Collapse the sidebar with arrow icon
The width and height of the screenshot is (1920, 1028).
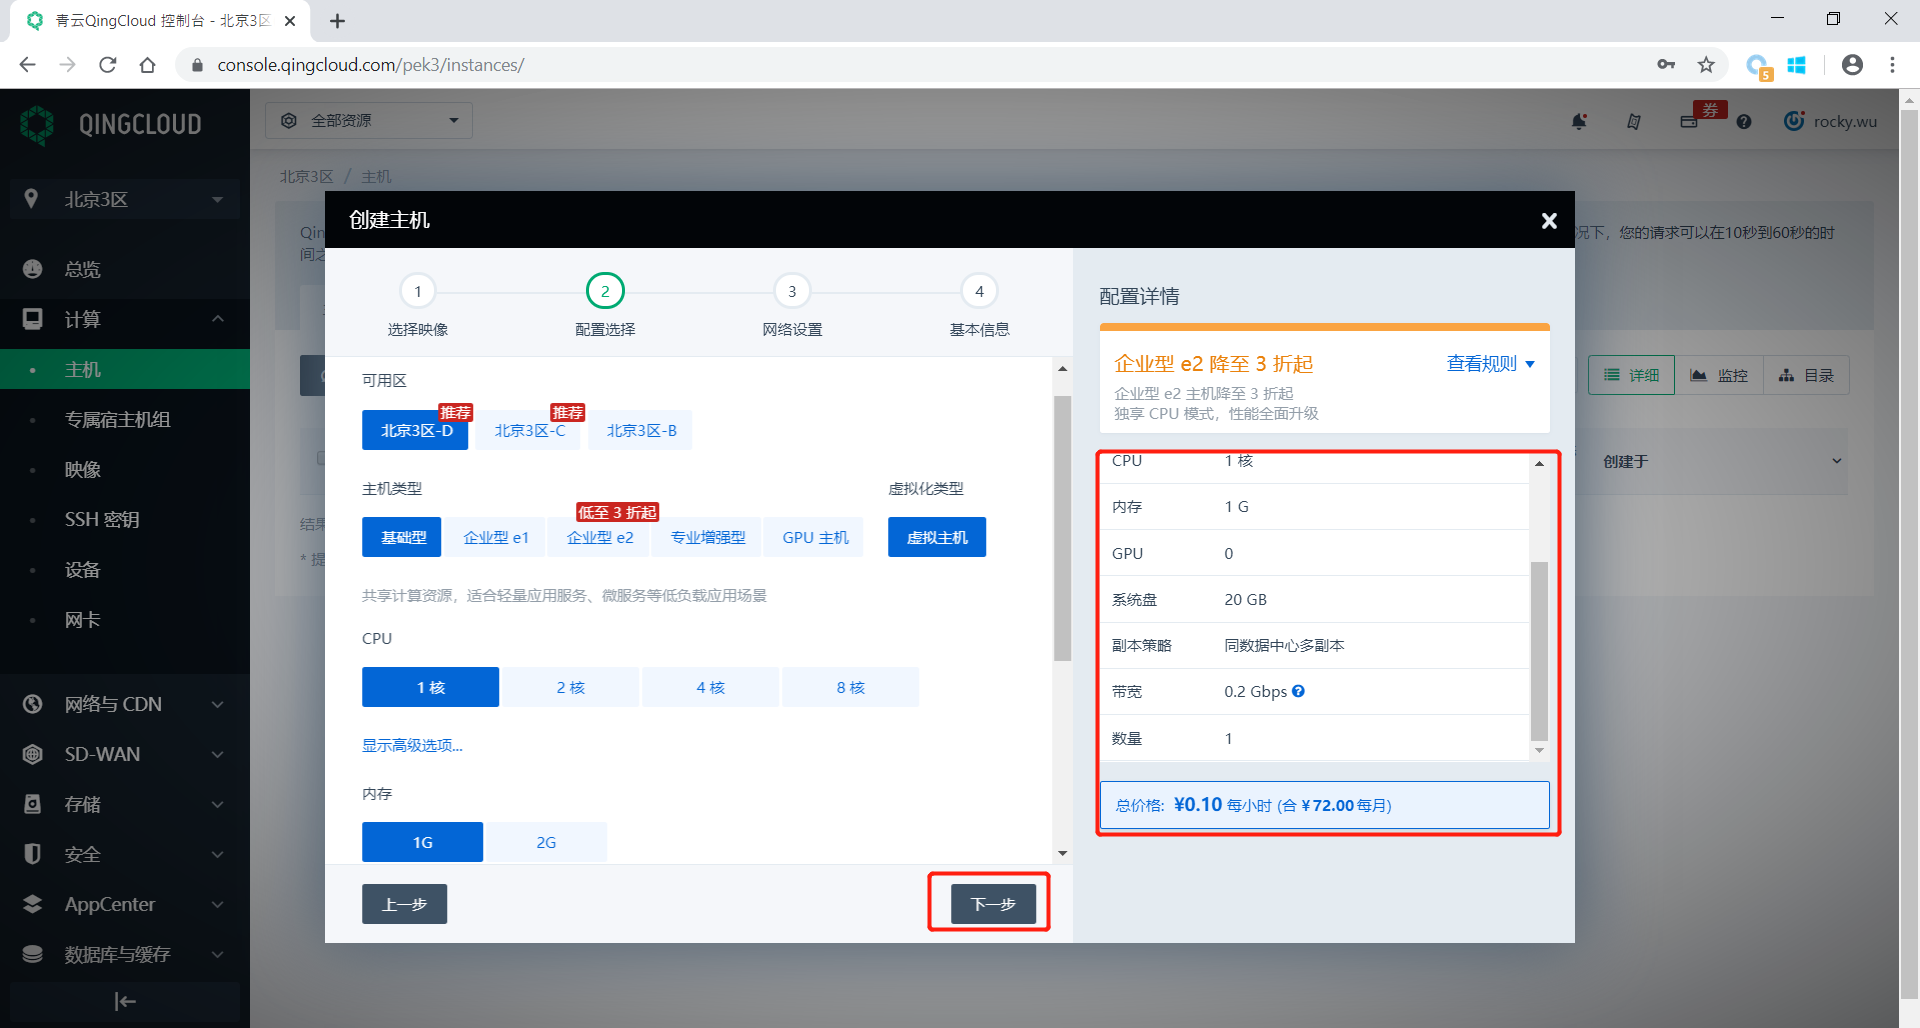tap(125, 1001)
